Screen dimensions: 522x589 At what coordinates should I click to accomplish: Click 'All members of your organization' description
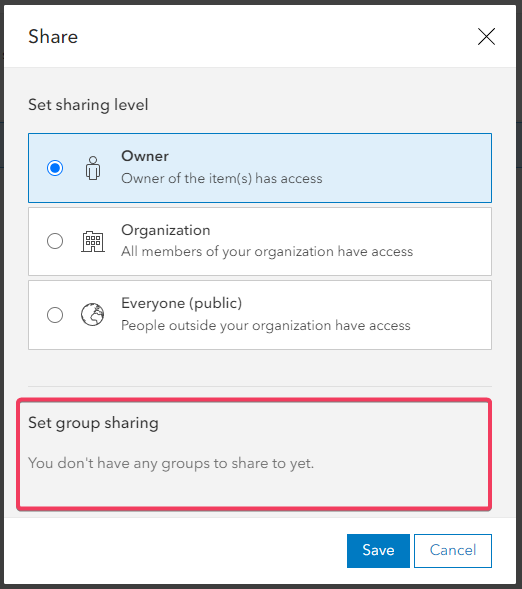267,251
